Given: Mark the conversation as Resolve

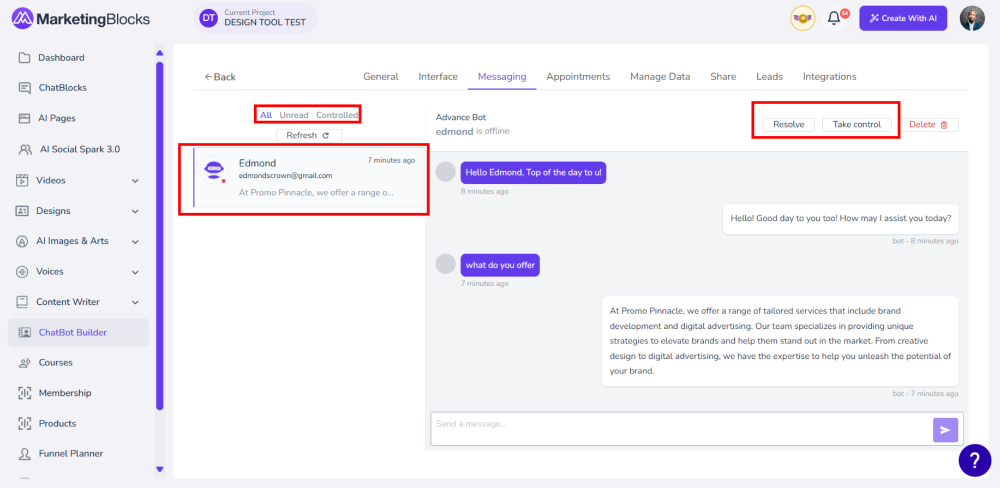Looking at the screenshot, I should 788,124.
